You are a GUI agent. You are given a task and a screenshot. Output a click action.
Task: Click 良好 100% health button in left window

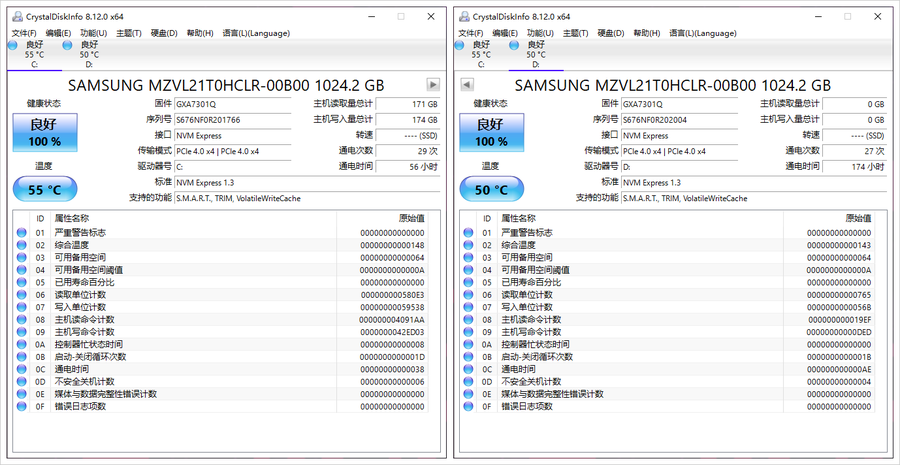pos(43,132)
